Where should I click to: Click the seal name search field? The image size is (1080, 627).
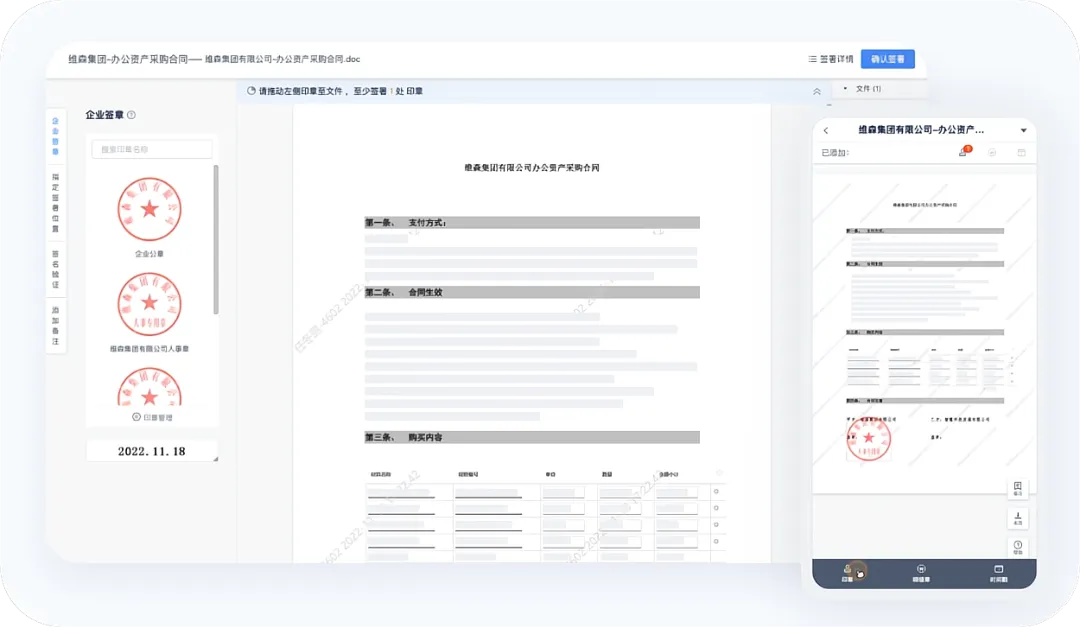152,149
